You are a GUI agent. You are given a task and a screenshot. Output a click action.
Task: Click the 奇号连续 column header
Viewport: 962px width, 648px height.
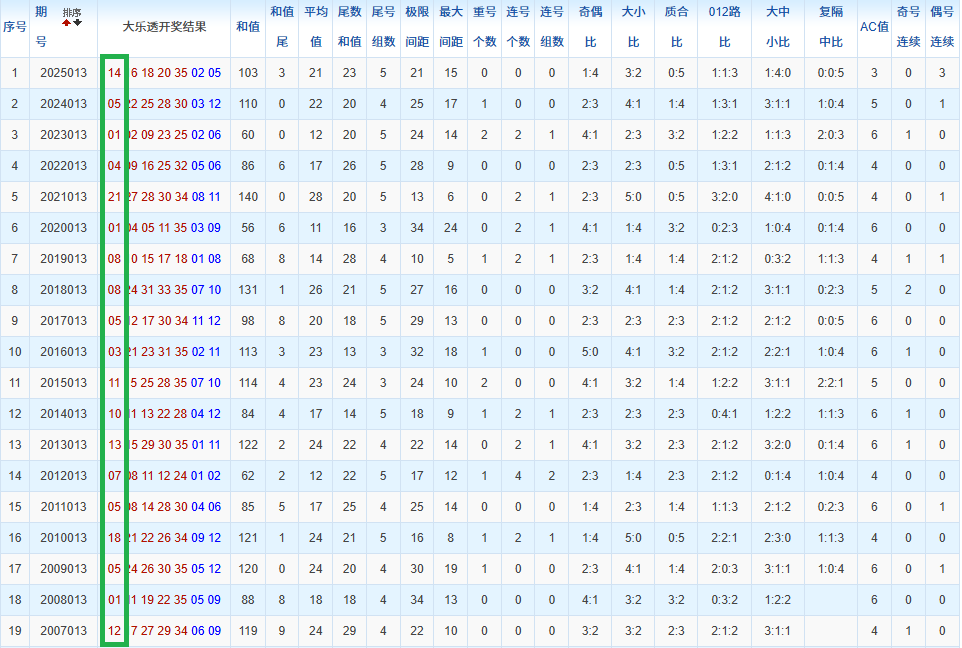pos(909,27)
